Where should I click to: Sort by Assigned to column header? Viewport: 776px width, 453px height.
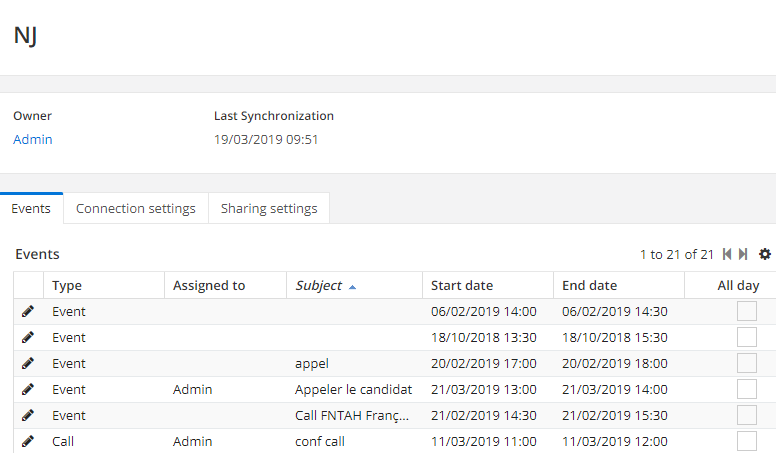click(209, 286)
